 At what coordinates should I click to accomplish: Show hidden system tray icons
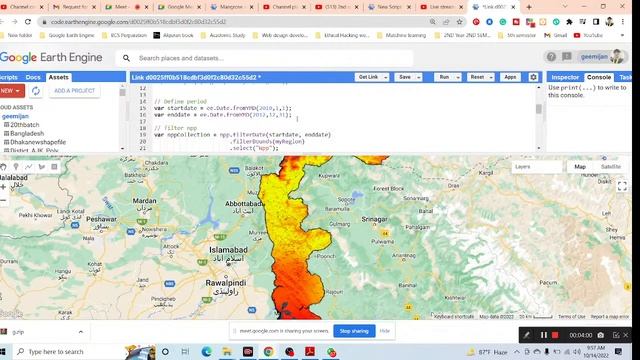click(517, 351)
